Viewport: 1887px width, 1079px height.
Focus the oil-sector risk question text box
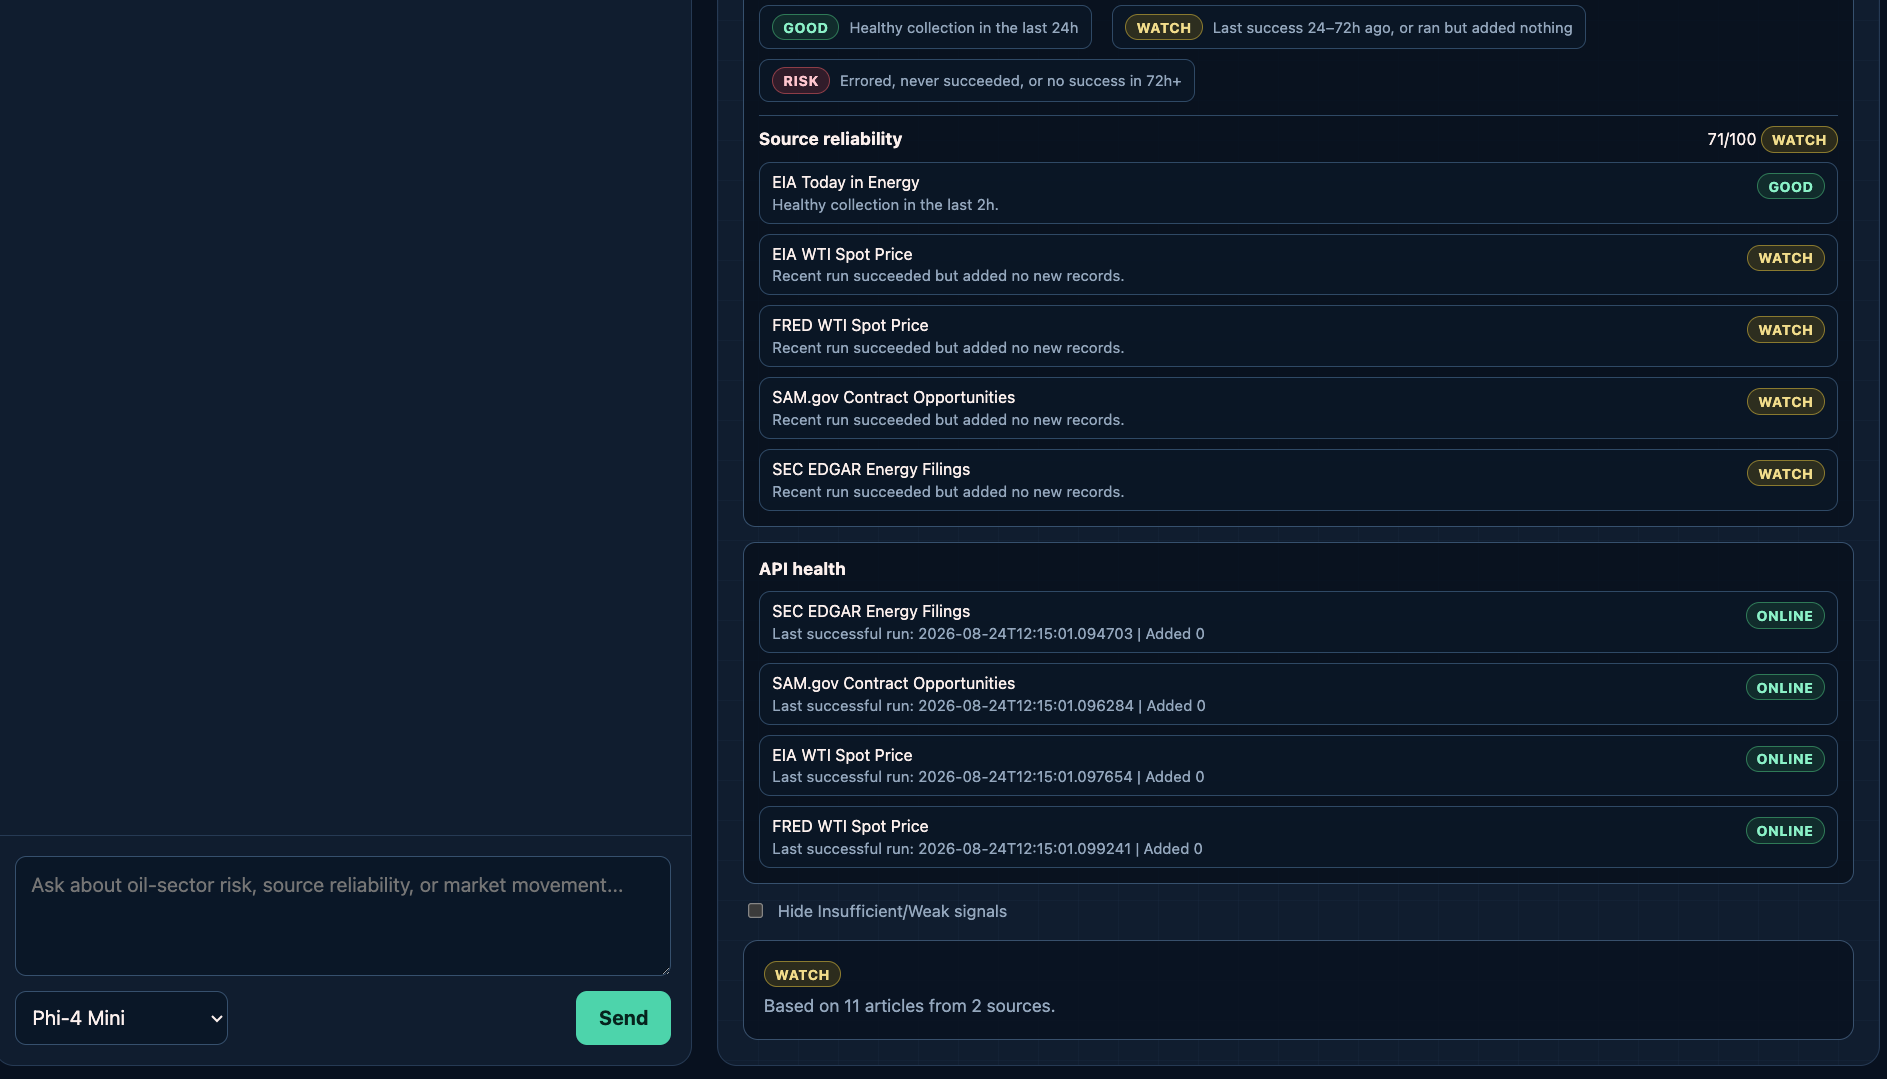click(343, 916)
